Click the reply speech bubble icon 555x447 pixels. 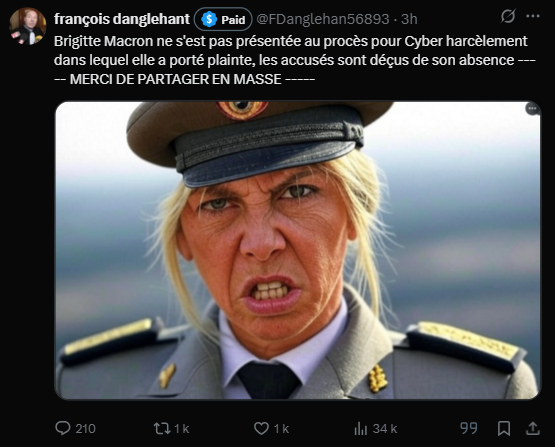pyautogui.click(x=63, y=428)
